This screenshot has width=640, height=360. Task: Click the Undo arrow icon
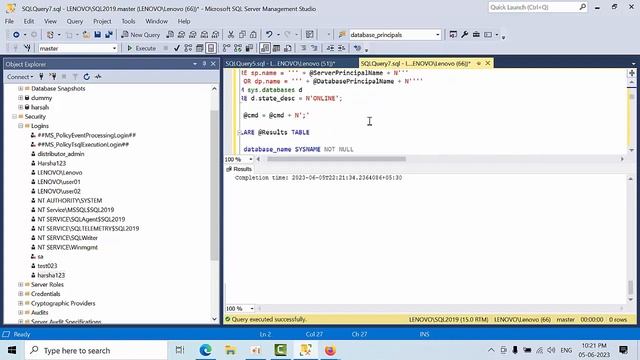coord(269,35)
